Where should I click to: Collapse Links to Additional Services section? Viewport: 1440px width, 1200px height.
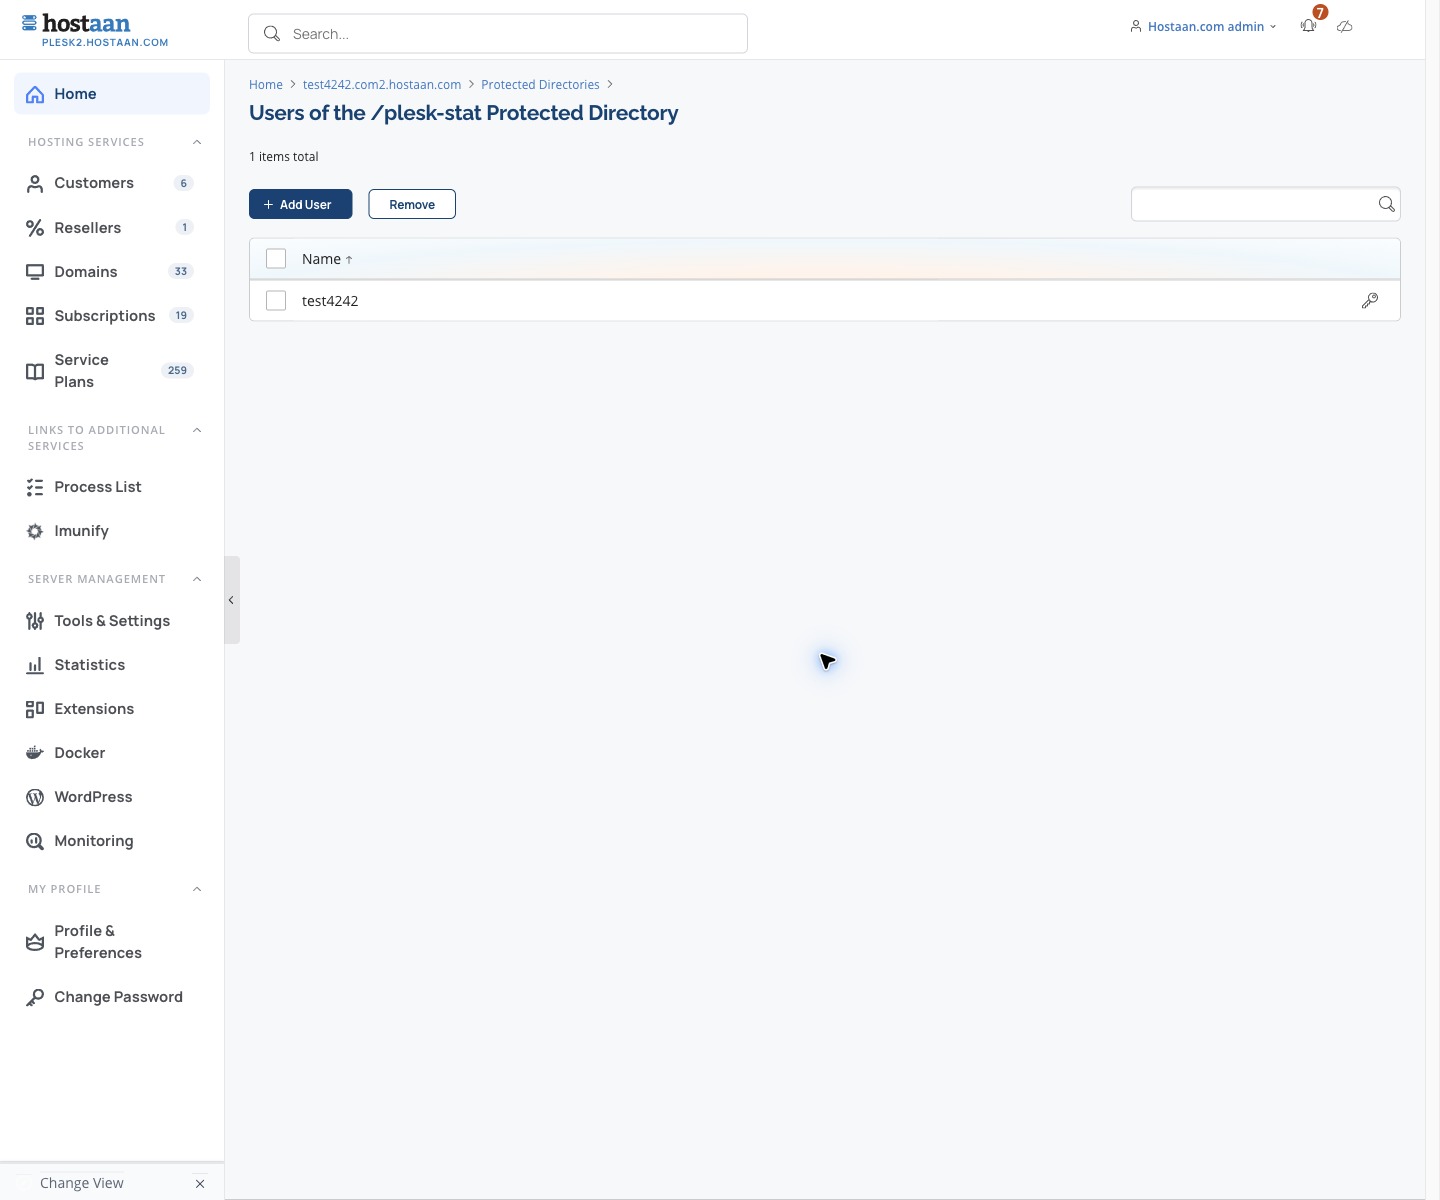pos(197,430)
